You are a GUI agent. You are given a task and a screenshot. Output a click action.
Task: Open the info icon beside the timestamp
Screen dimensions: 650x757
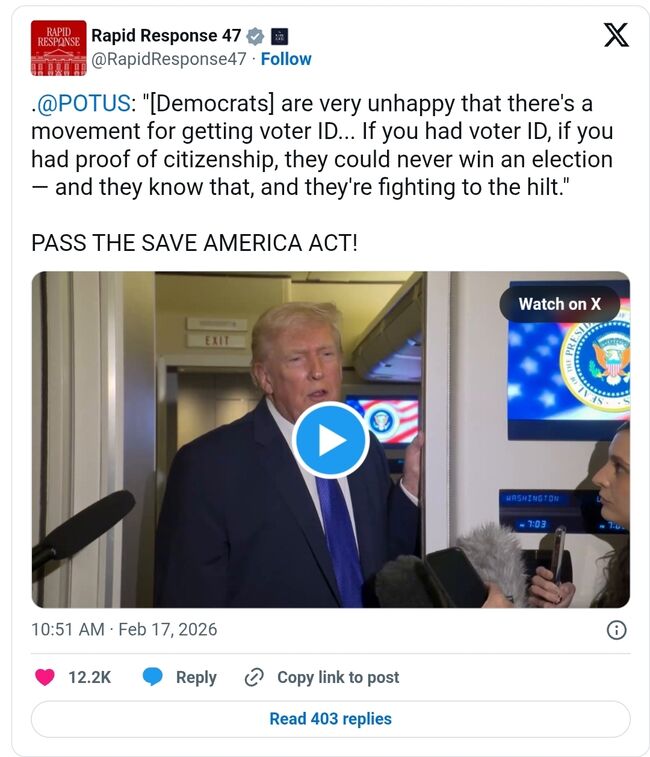[616, 630]
